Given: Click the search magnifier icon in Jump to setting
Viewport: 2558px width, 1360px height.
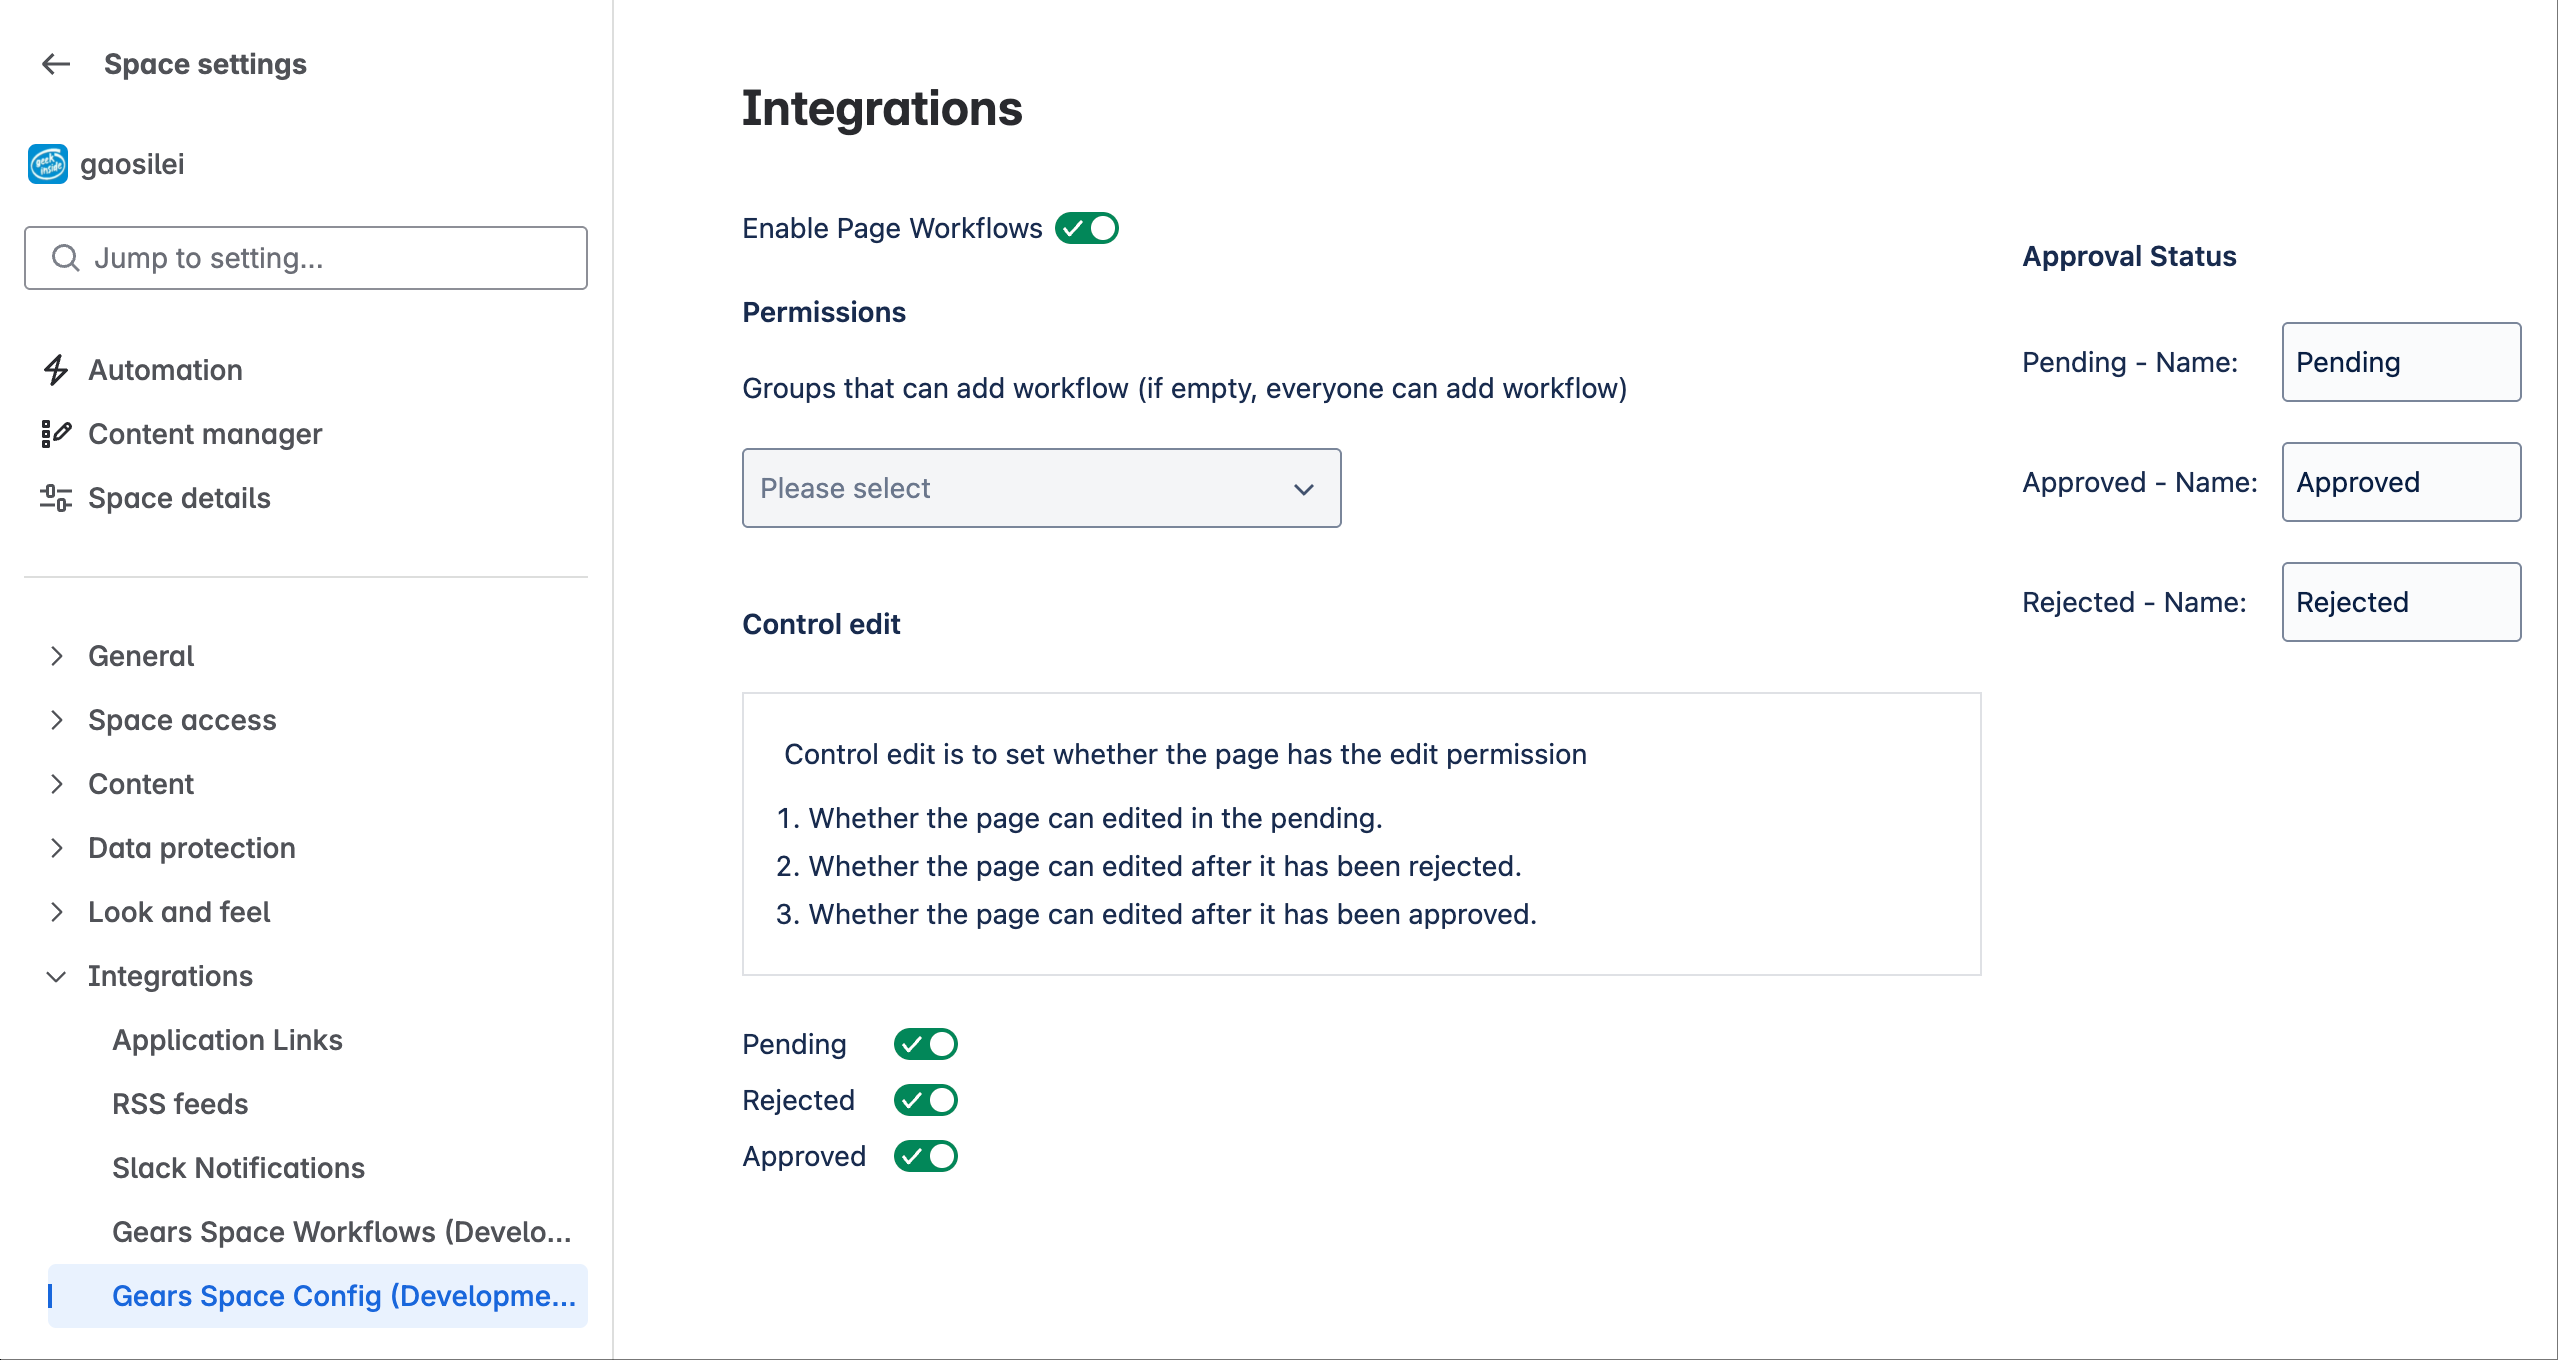Looking at the screenshot, I should click(66, 258).
